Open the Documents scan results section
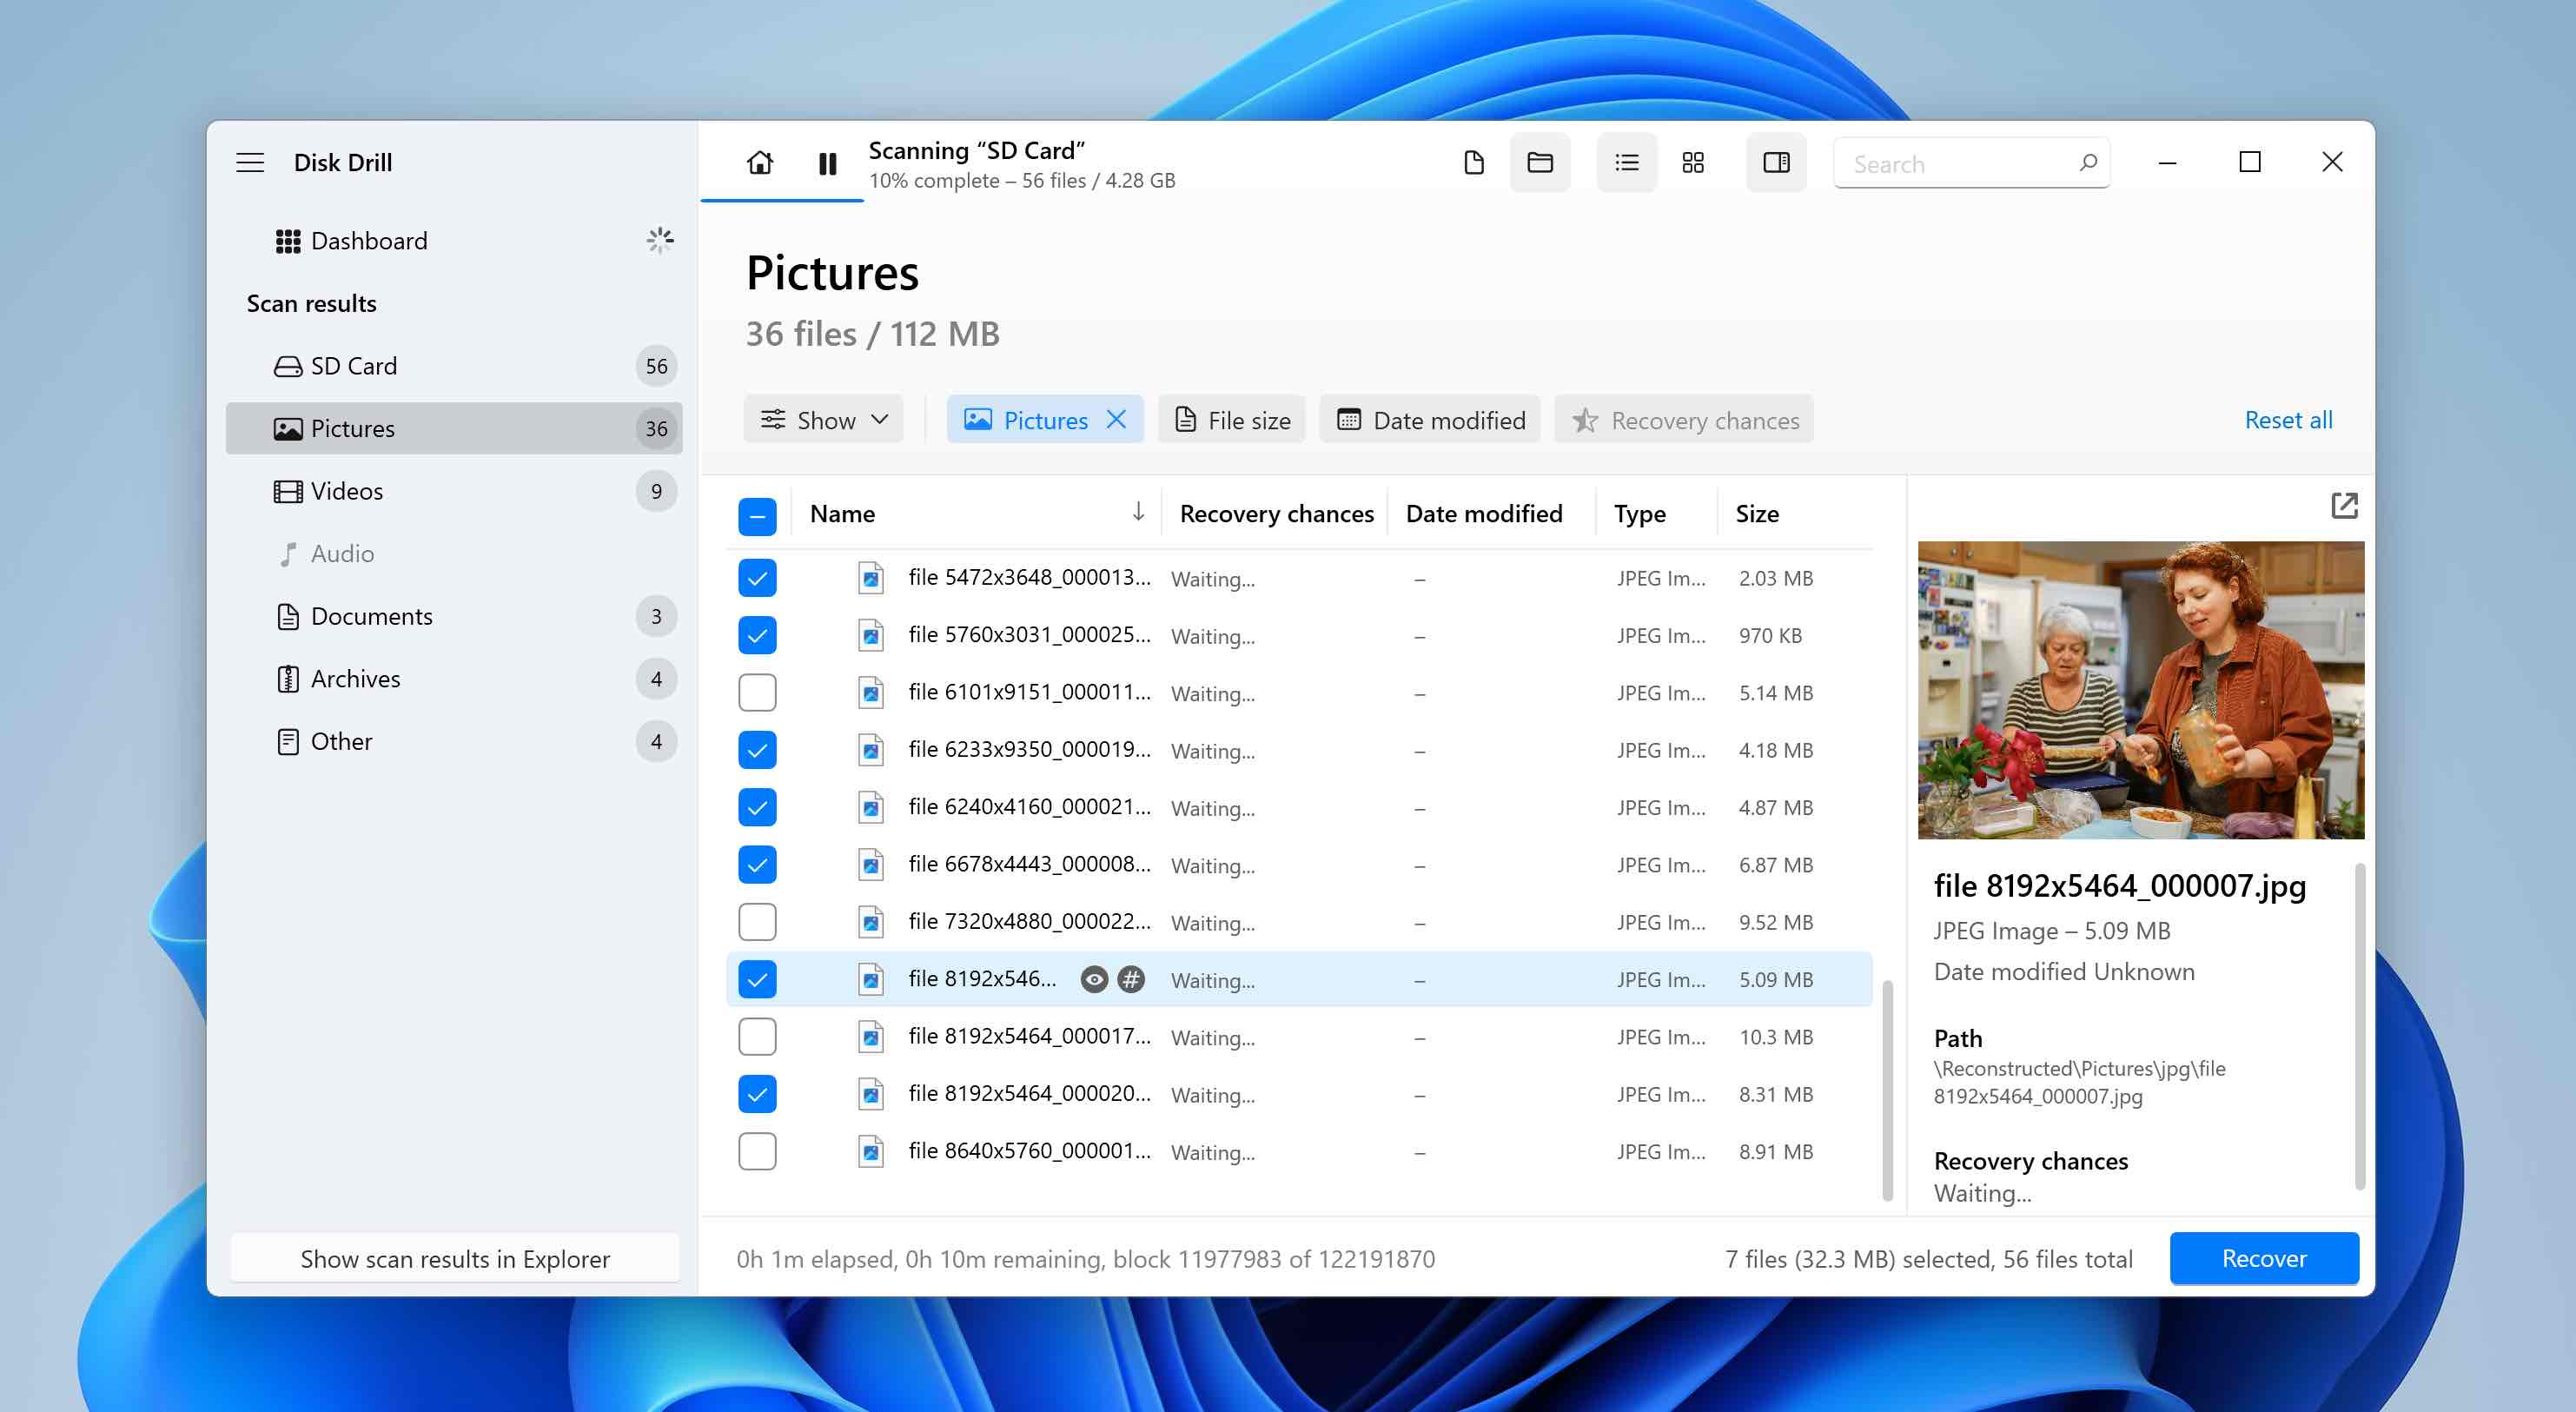 coord(372,616)
